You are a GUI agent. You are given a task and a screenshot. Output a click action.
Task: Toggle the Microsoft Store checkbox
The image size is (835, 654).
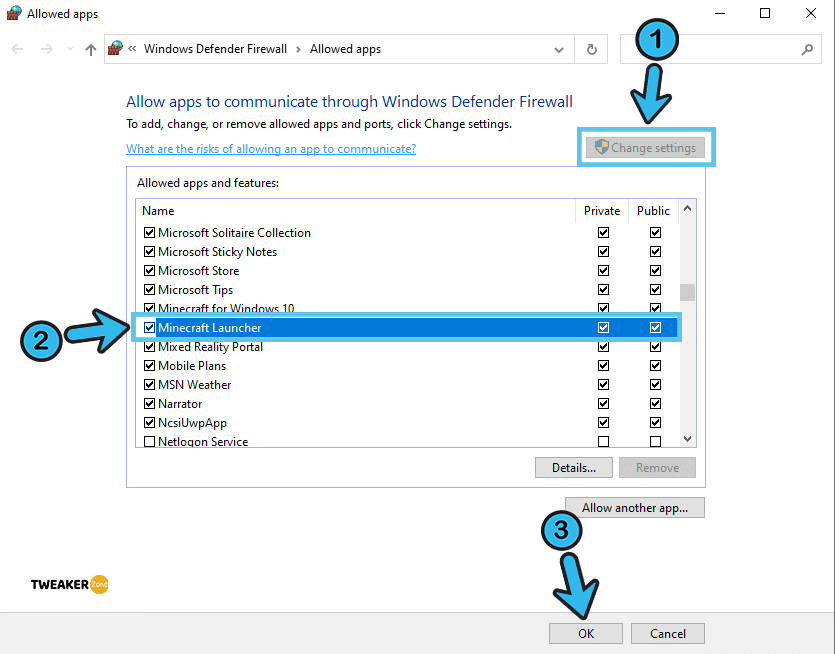point(150,271)
